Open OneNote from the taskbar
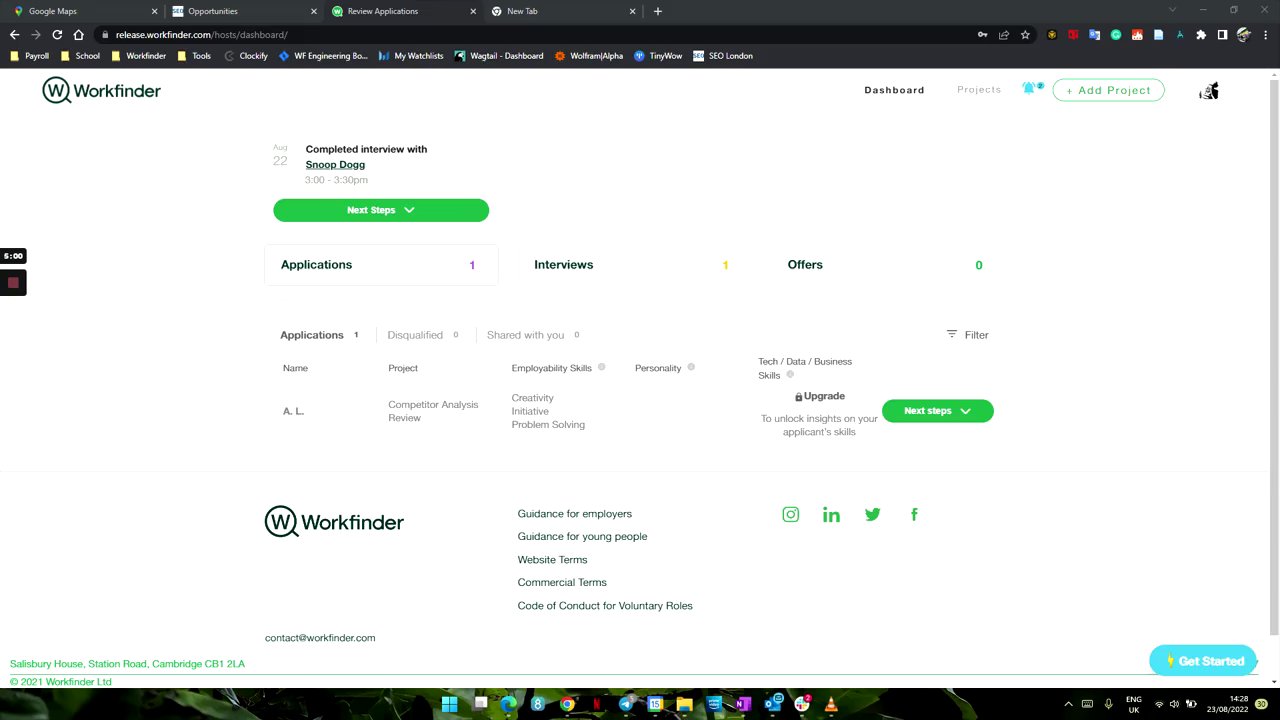This screenshot has height=720, width=1280. click(743, 704)
